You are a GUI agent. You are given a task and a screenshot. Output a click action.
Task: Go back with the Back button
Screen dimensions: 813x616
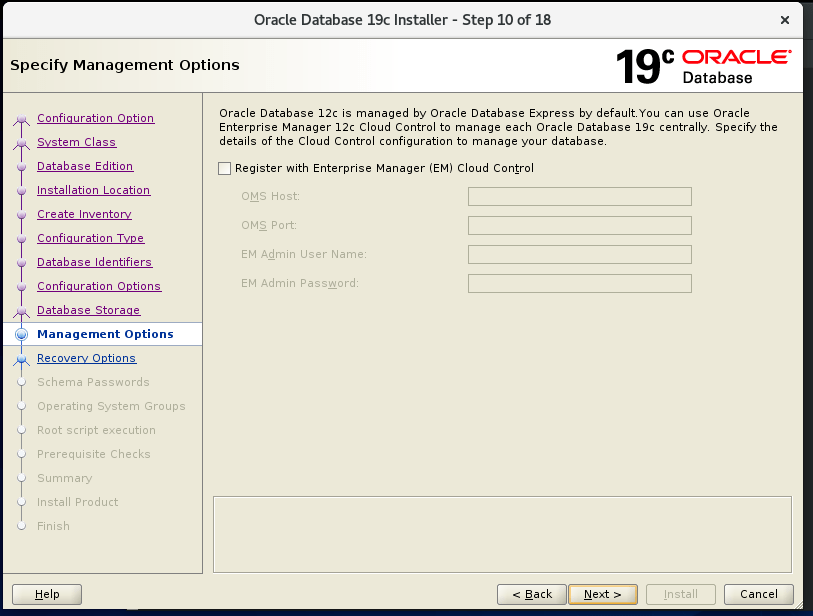point(532,594)
